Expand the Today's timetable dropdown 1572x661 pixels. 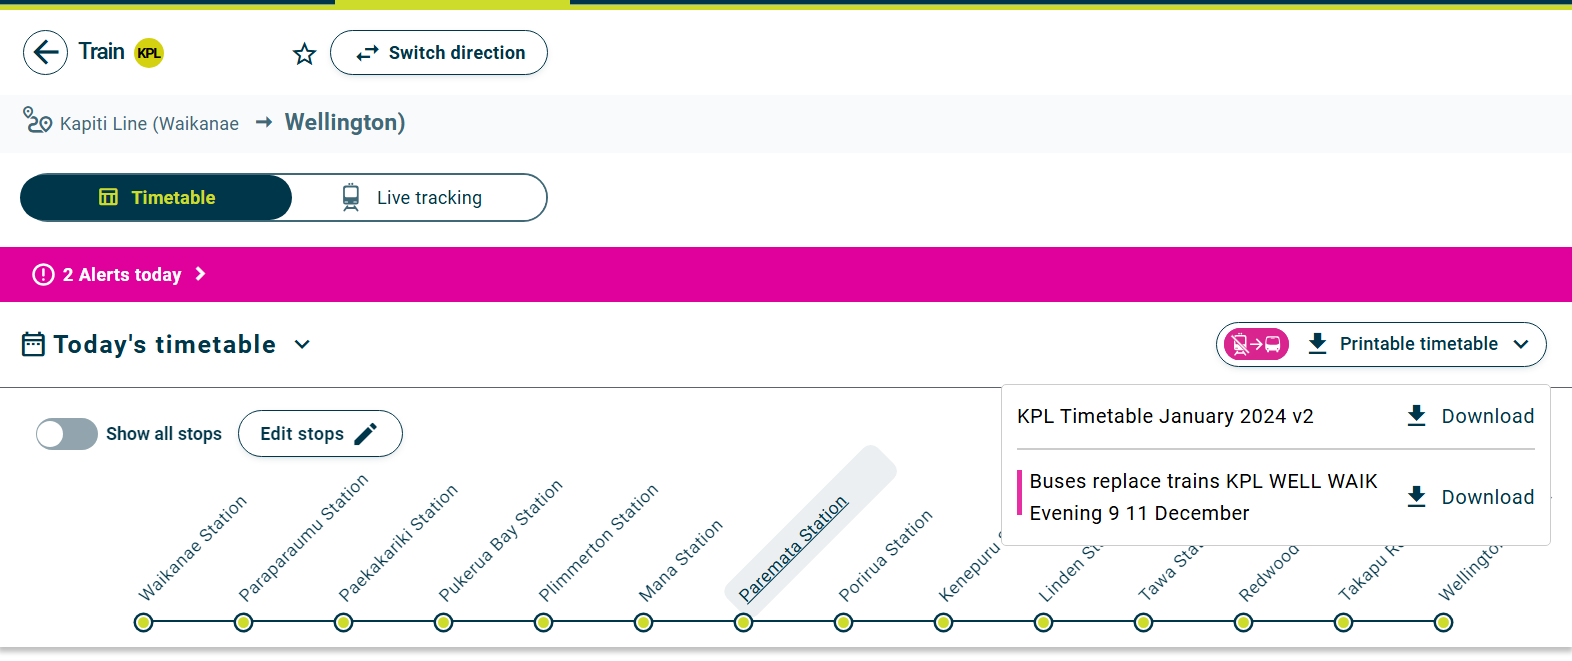(302, 345)
